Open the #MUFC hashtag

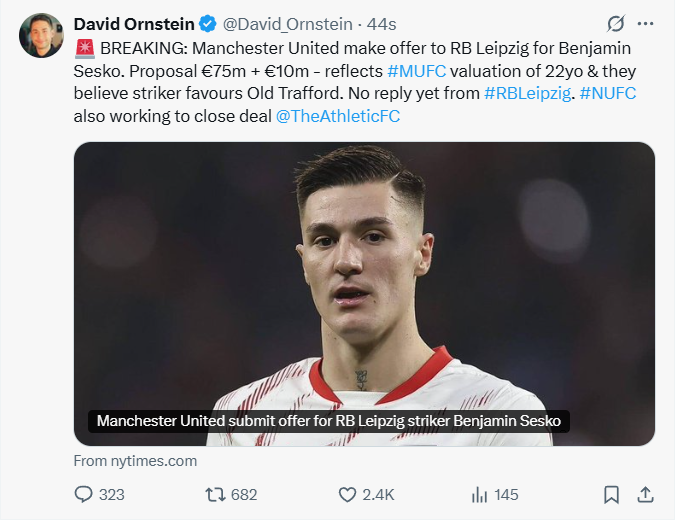click(416, 70)
